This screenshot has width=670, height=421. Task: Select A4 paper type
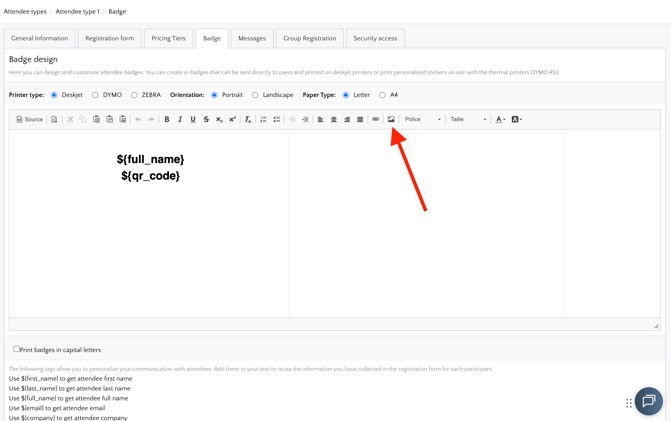382,95
